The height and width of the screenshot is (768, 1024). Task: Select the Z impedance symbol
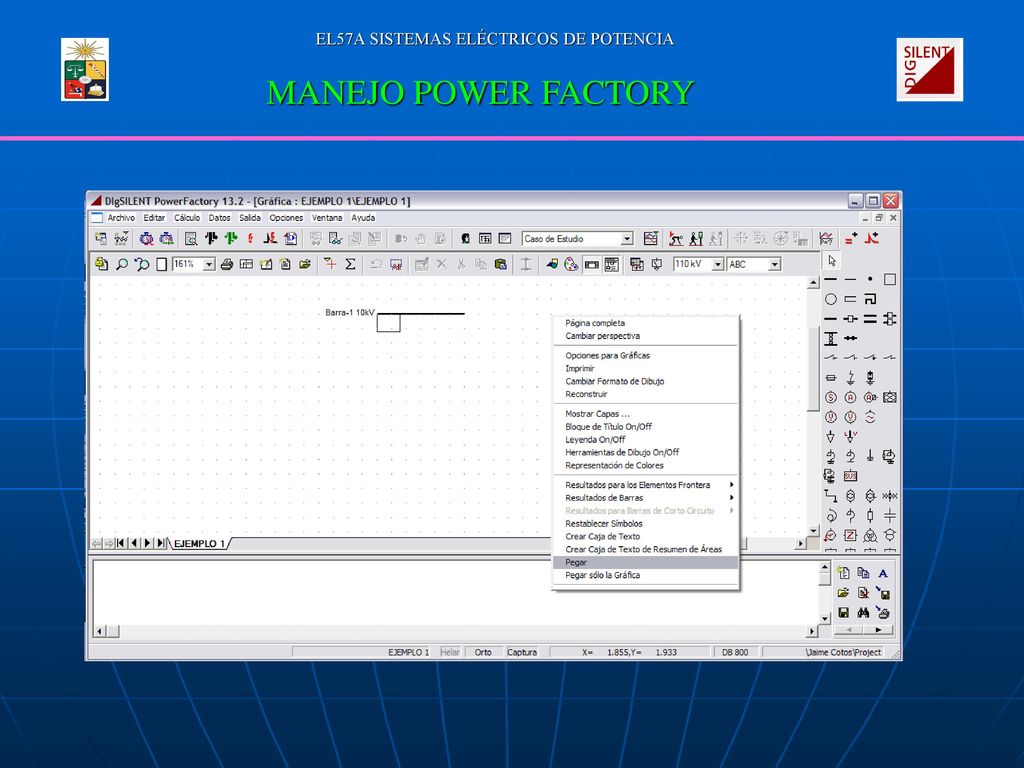point(850,536)
